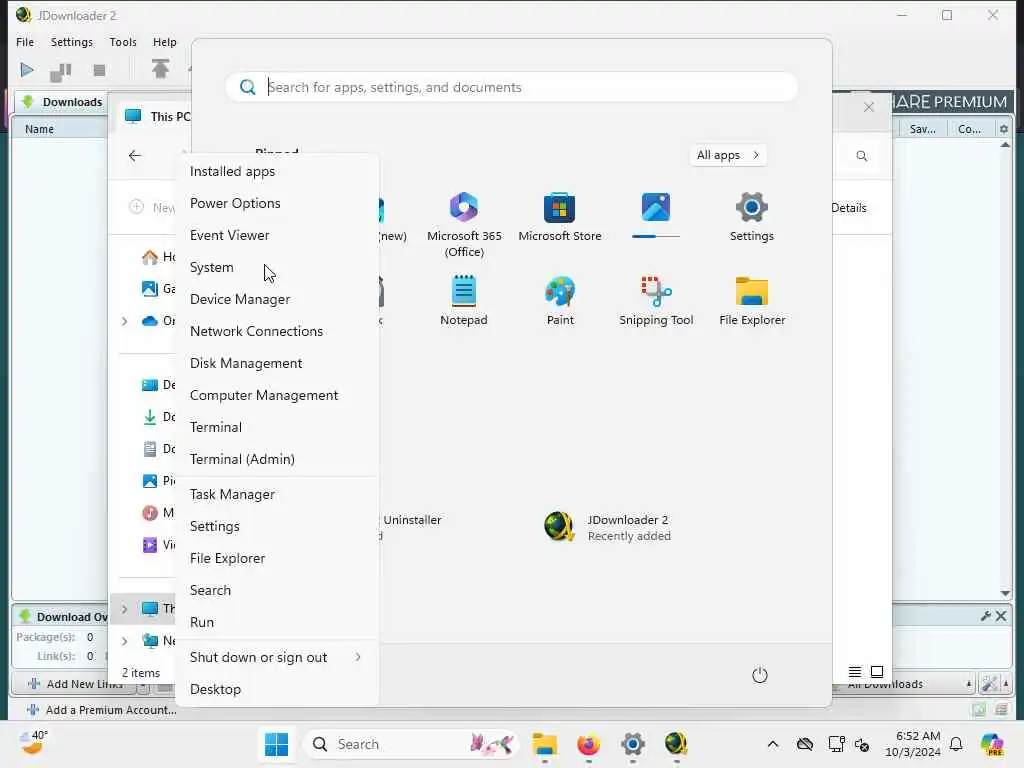Open All Downloads dropdown in JDownloader
This screenshot has width=1024, height=768.
[968, 684]
